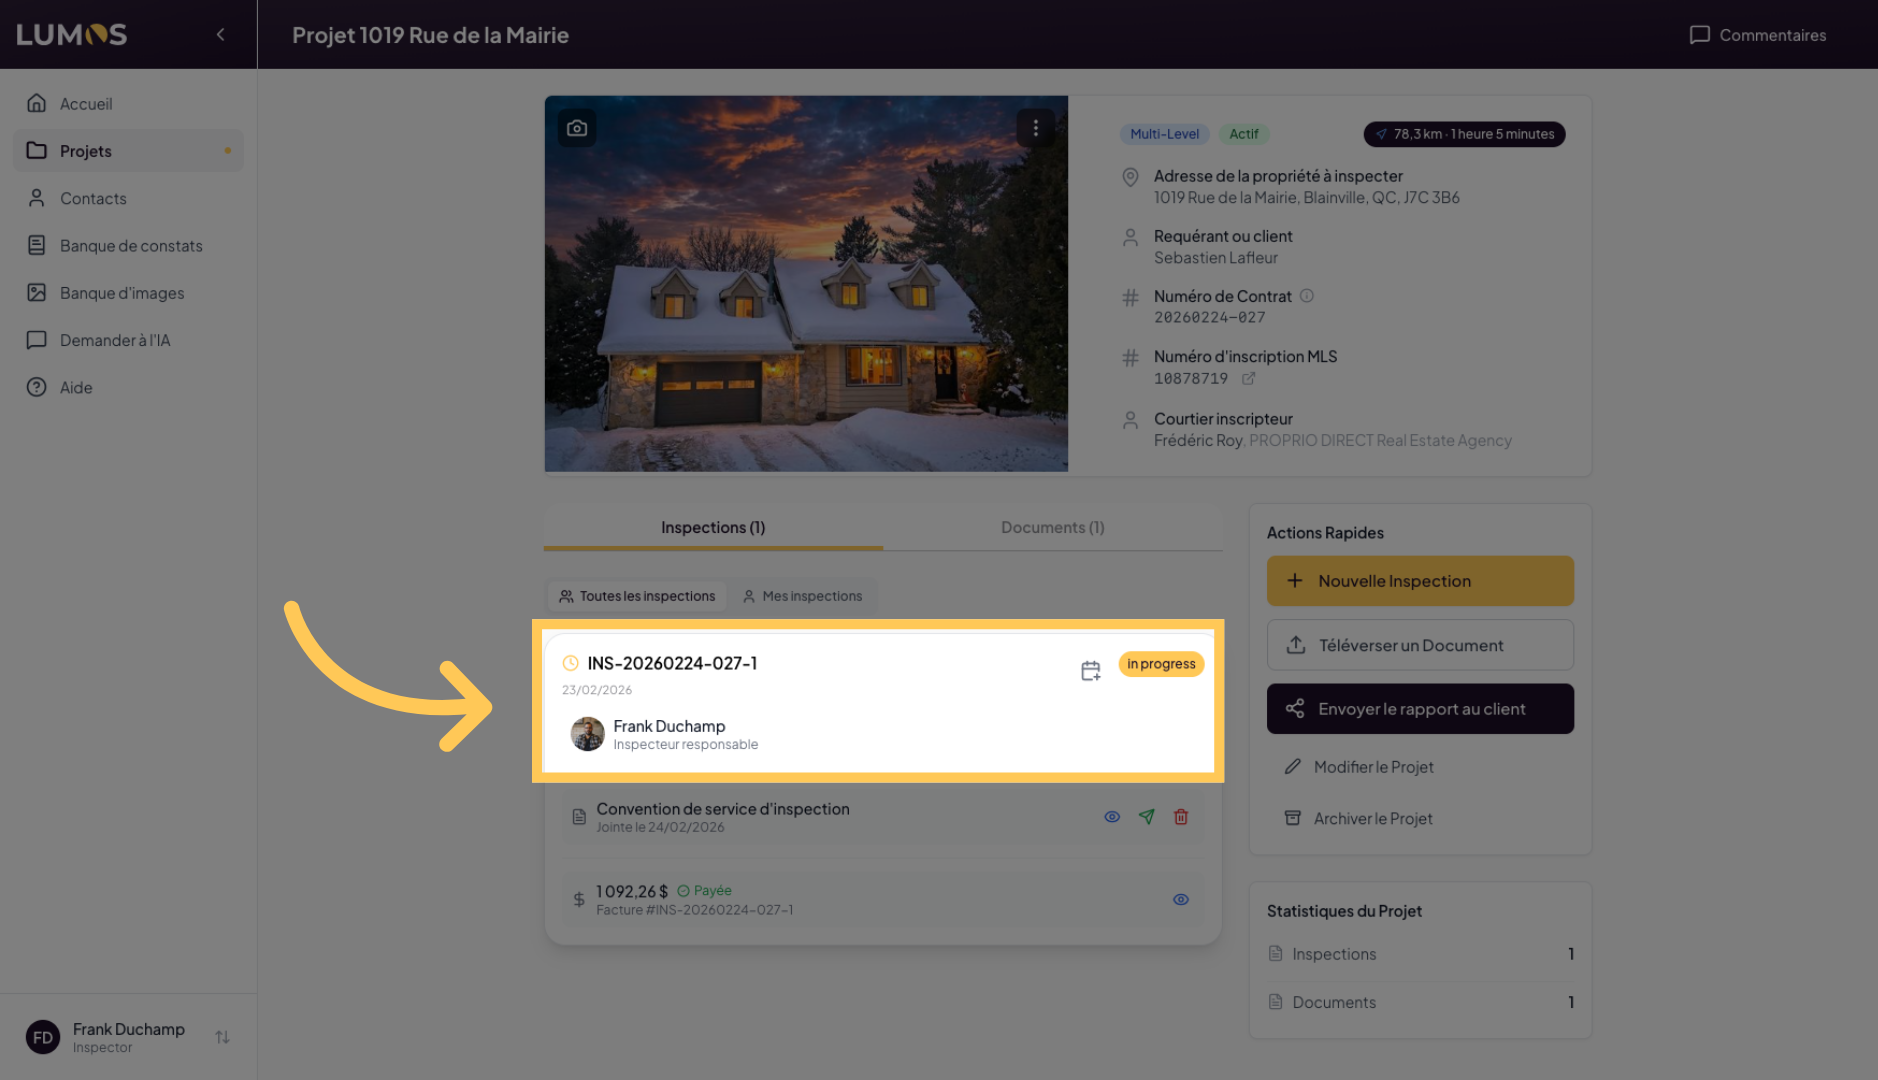Select the Toutes les inspections filter

pos(636,595)
